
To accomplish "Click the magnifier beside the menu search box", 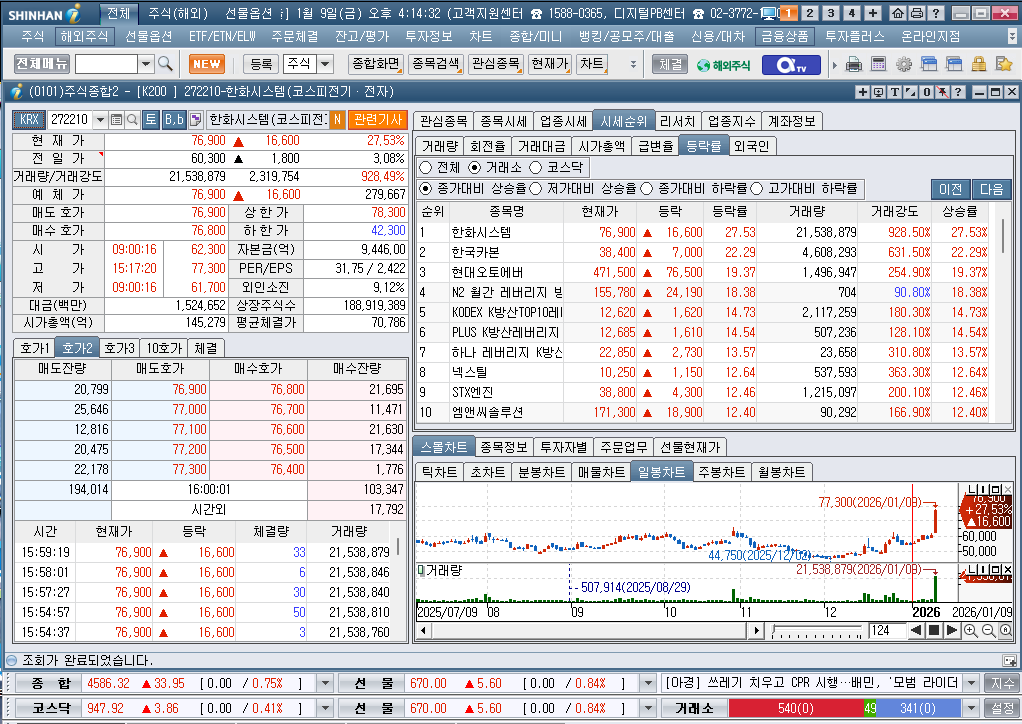I will [x=166, y=63].
